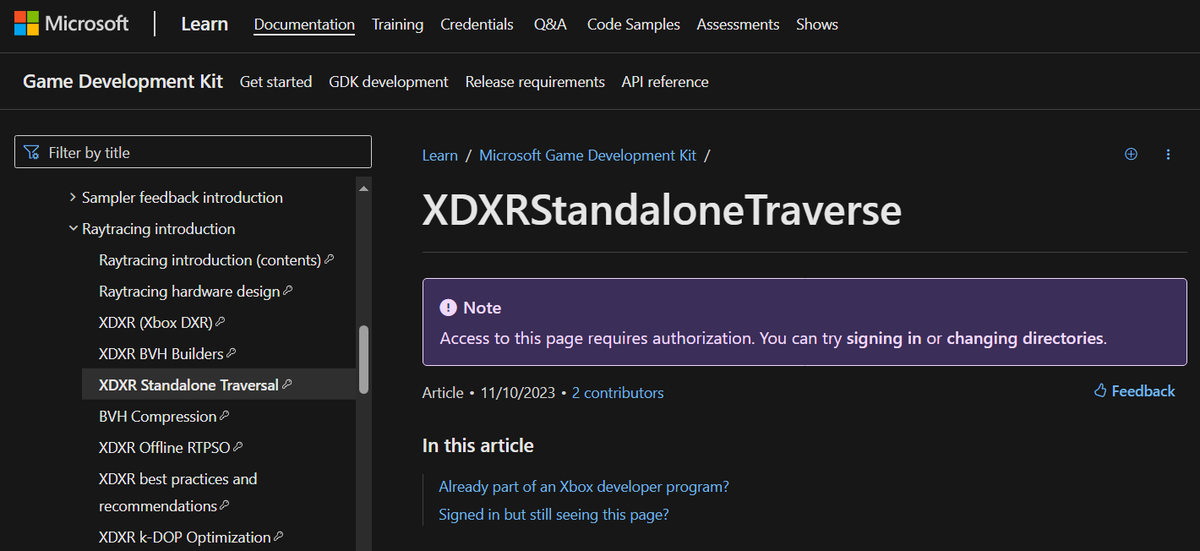The image size is (1200, 551).
Task: Open the Q&A menu item
Action: tap(550, 24)
